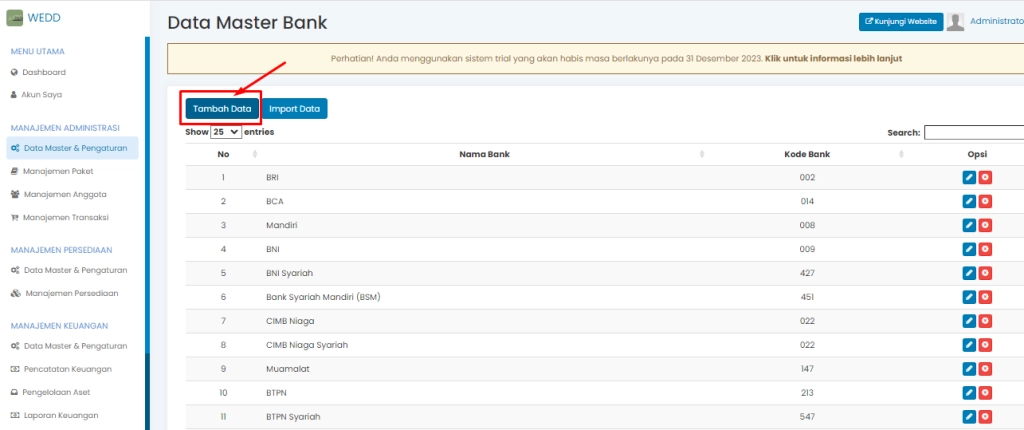This screenshot has width=1024, height=430.
Task: Focus the Search input field
Action: point(973,132)
